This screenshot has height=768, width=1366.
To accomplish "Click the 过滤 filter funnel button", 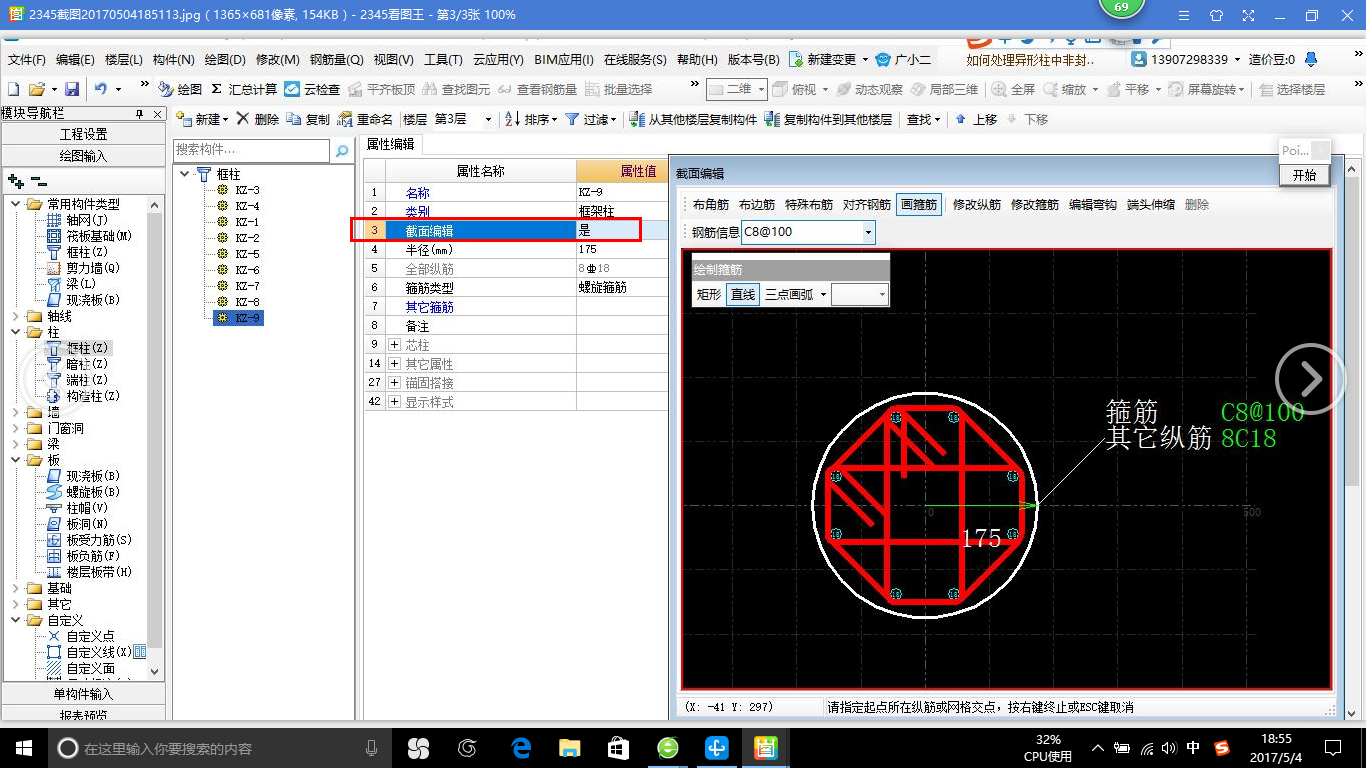I will 591,119.
